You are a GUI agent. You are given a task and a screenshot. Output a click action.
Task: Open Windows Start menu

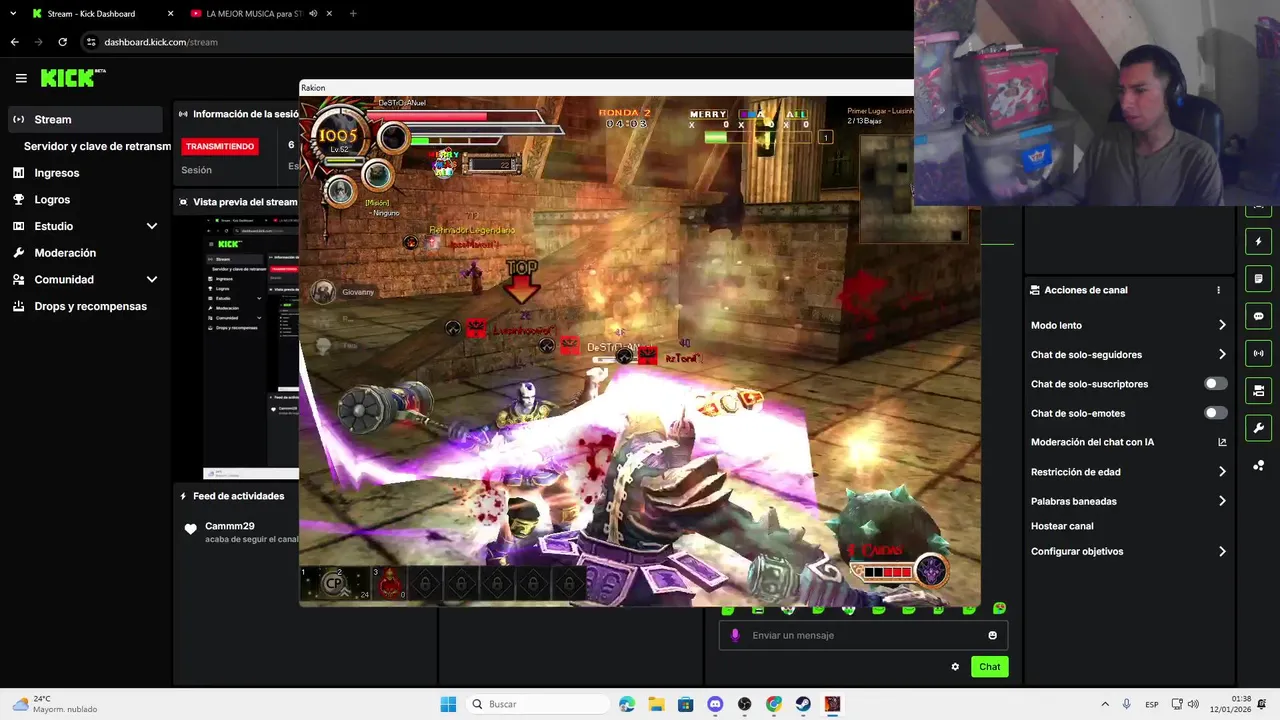point(448,704)
